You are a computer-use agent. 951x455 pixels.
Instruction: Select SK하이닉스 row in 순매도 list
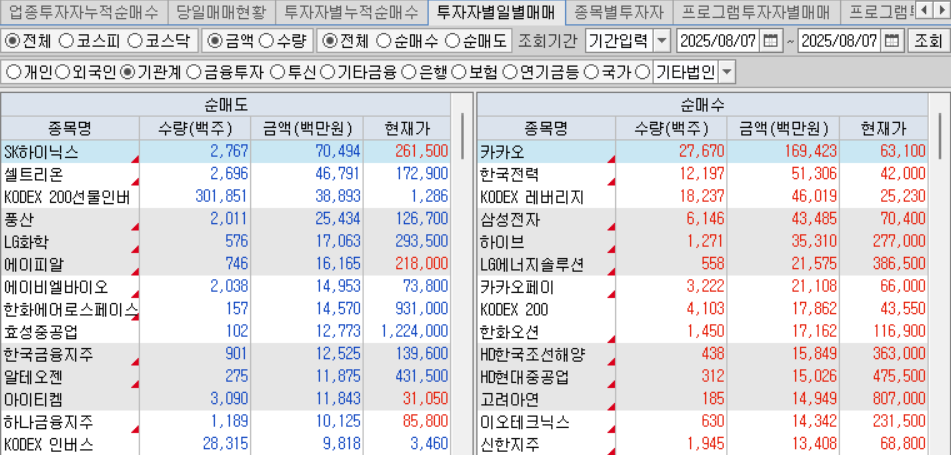(226, 152)
